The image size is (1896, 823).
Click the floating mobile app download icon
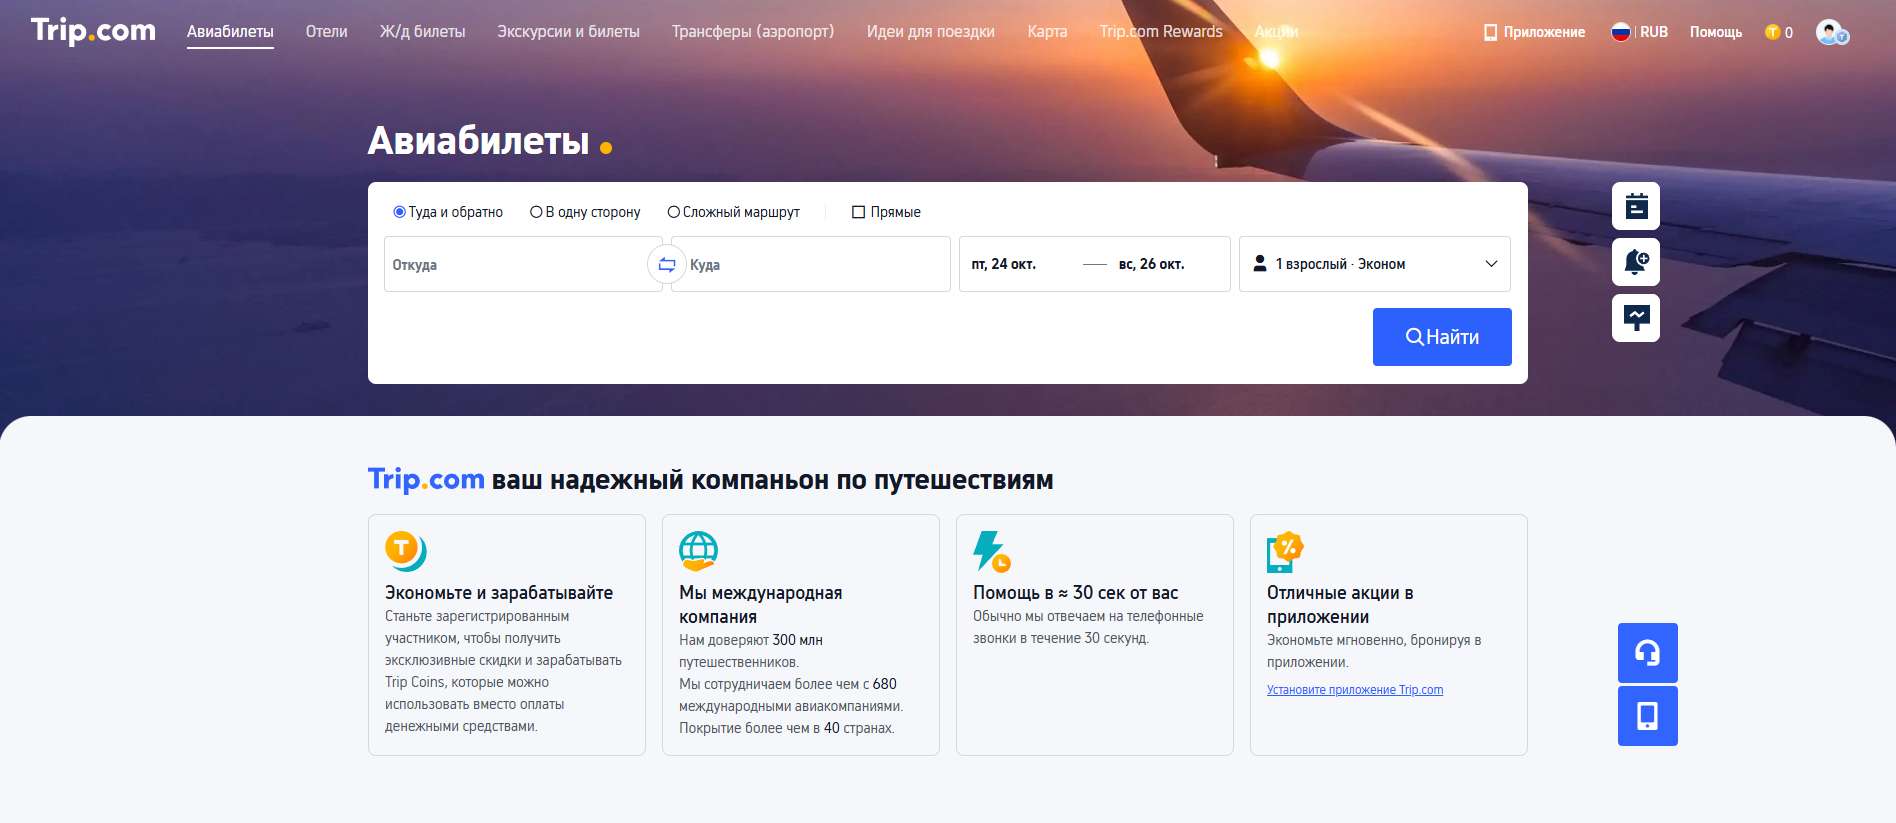coord(1647,716)
